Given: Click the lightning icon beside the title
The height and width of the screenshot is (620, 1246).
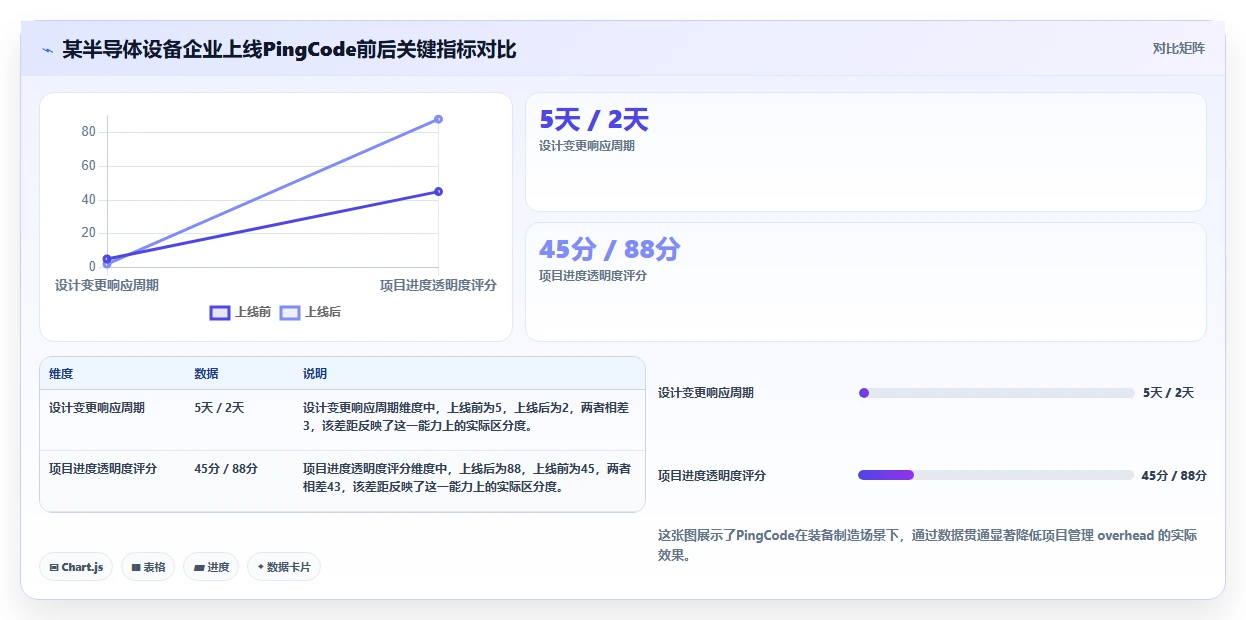Looking at the screenshot, I should 48,50.
